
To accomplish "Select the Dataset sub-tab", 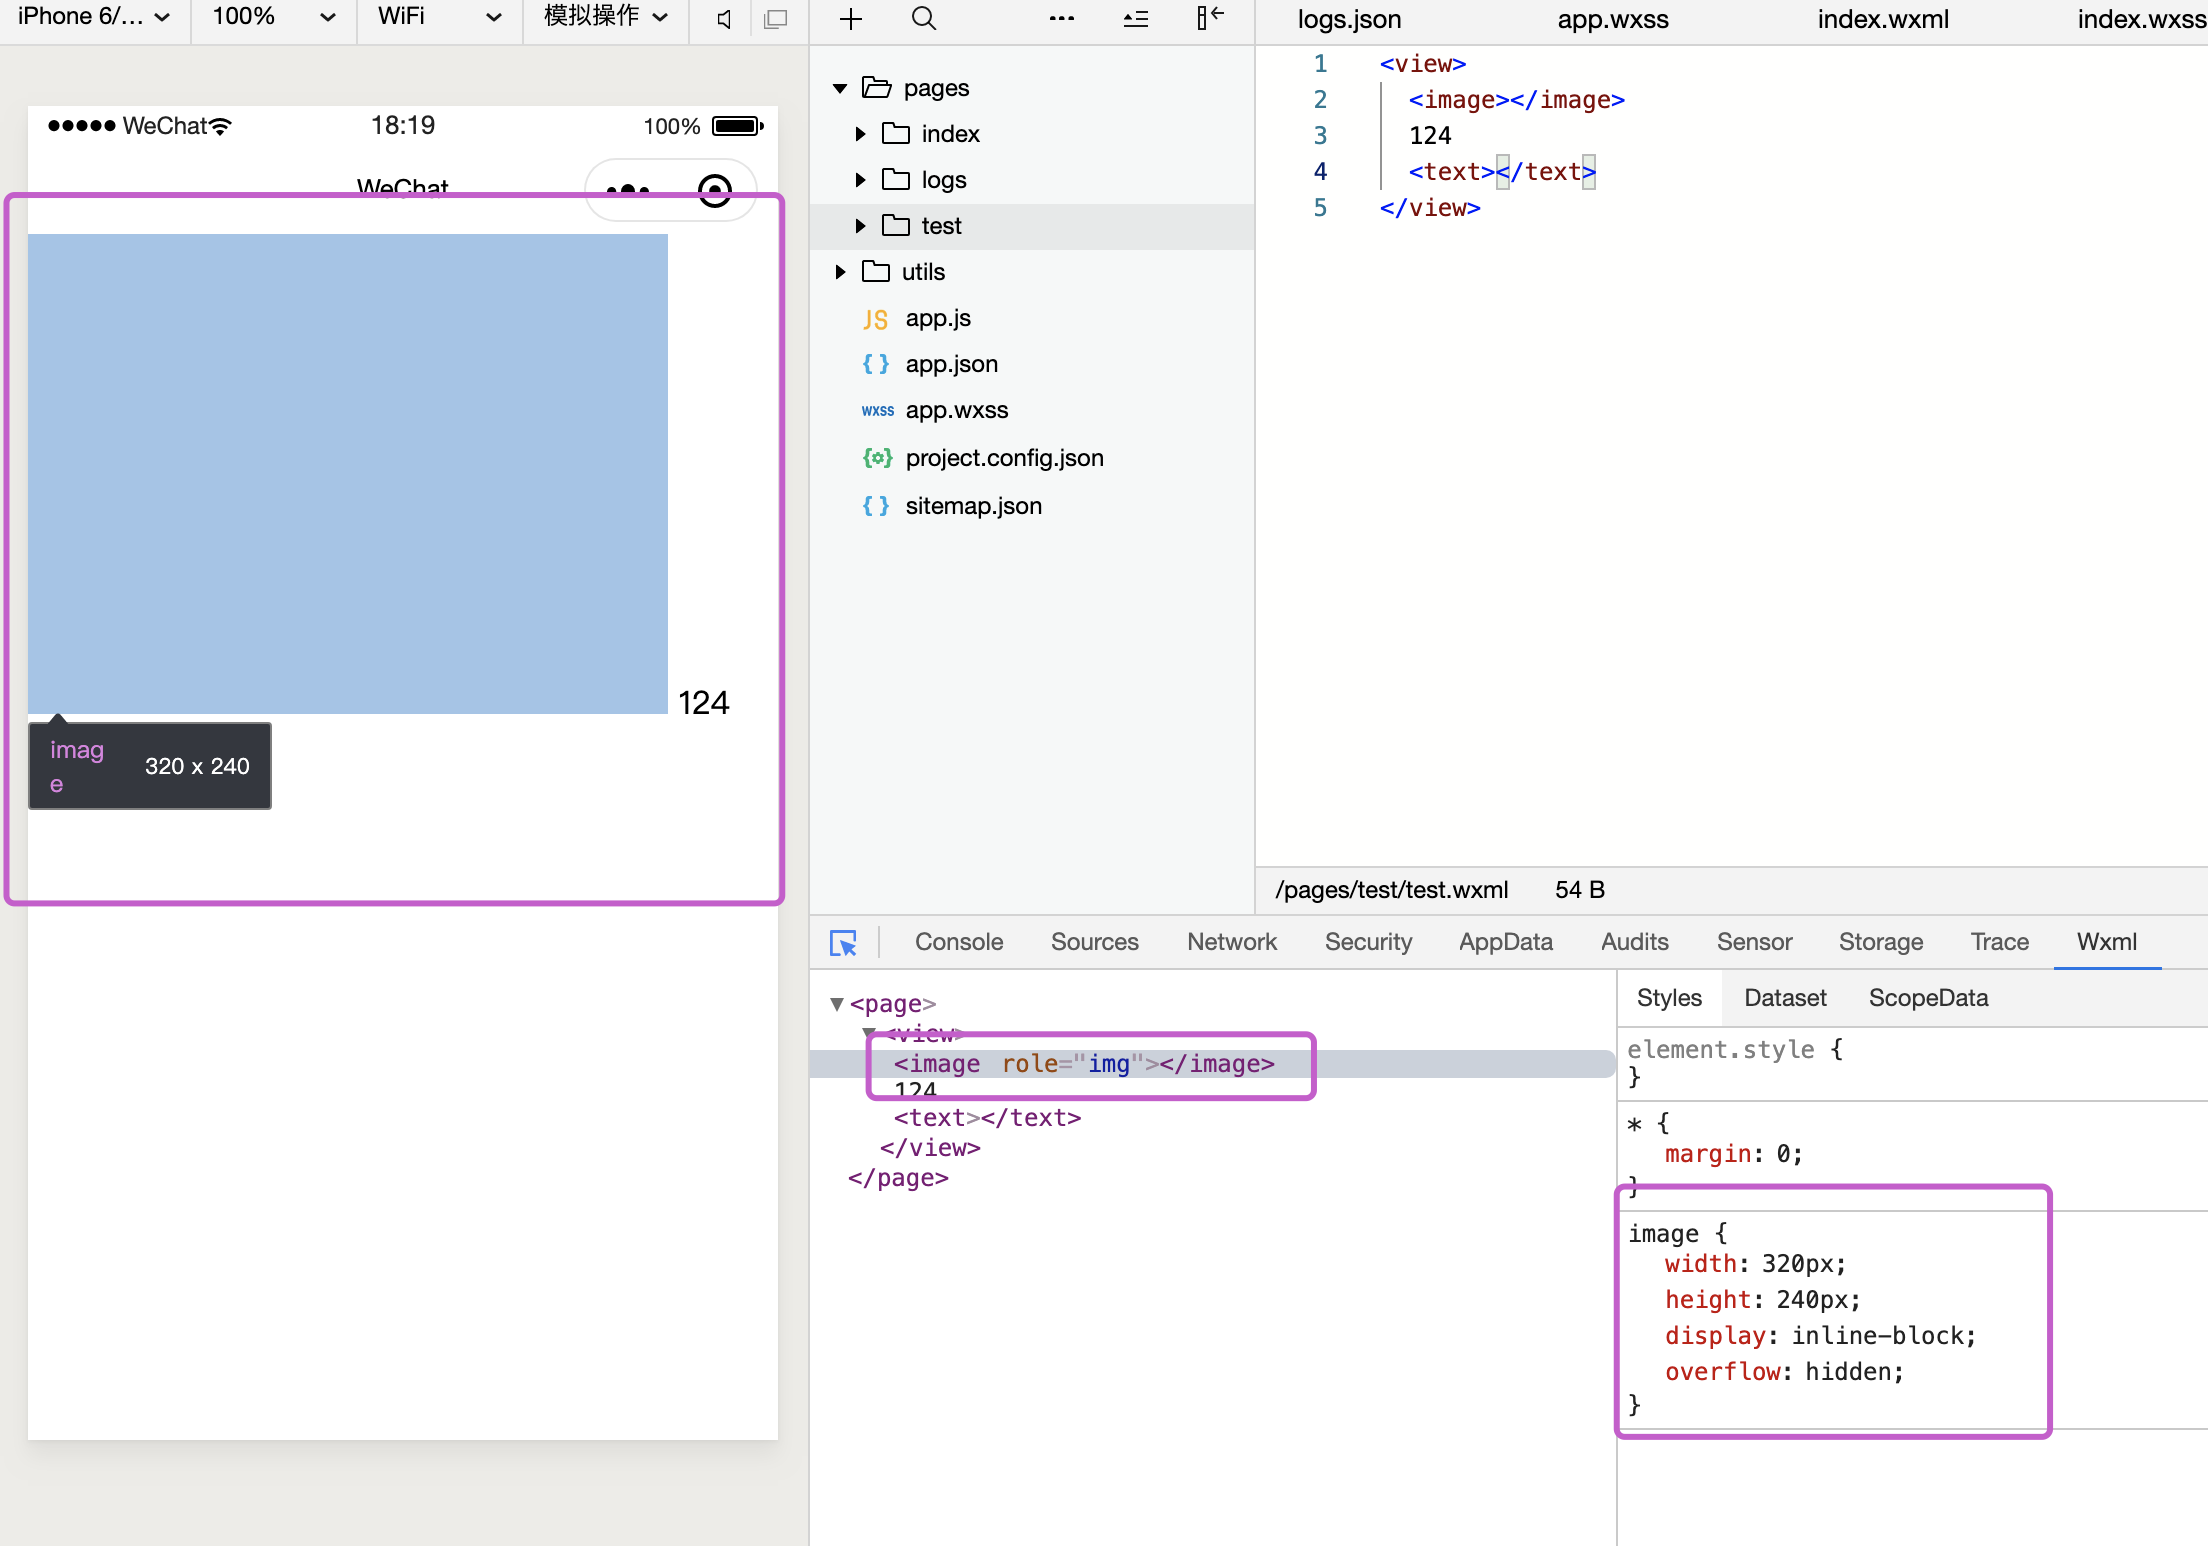I will coord(1784,998).
